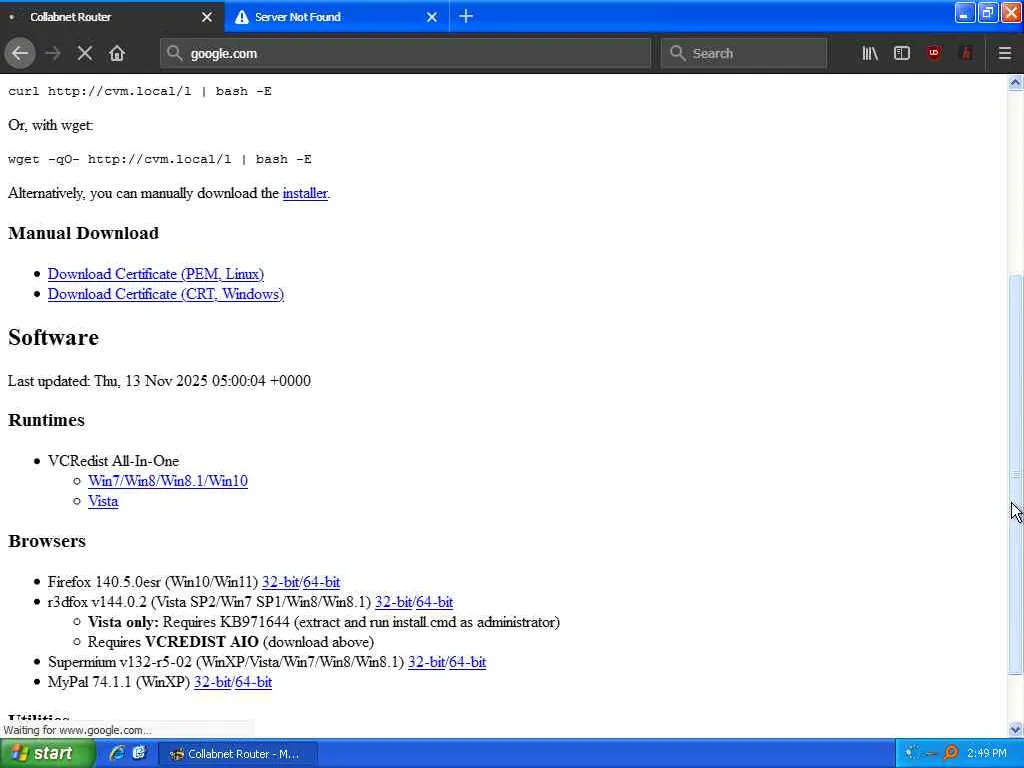
Task: Open the installer link
Action: pyautogui.click(x=304, y=193)
